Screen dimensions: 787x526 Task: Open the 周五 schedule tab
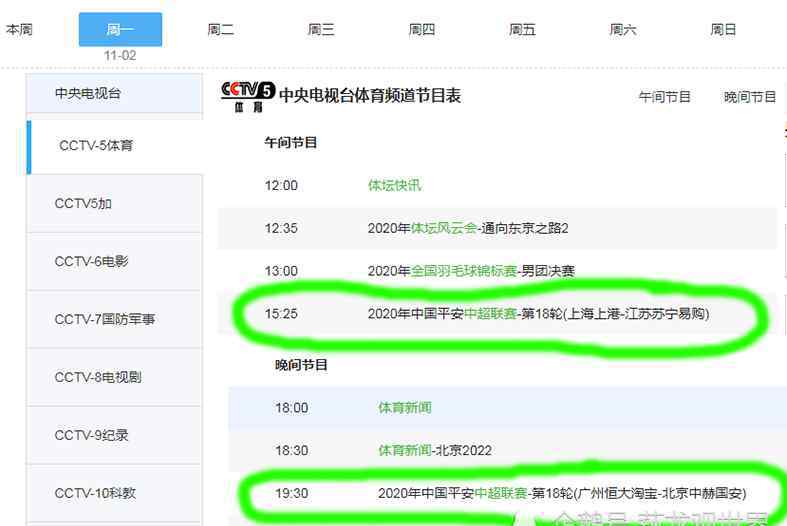pos(522,30)
